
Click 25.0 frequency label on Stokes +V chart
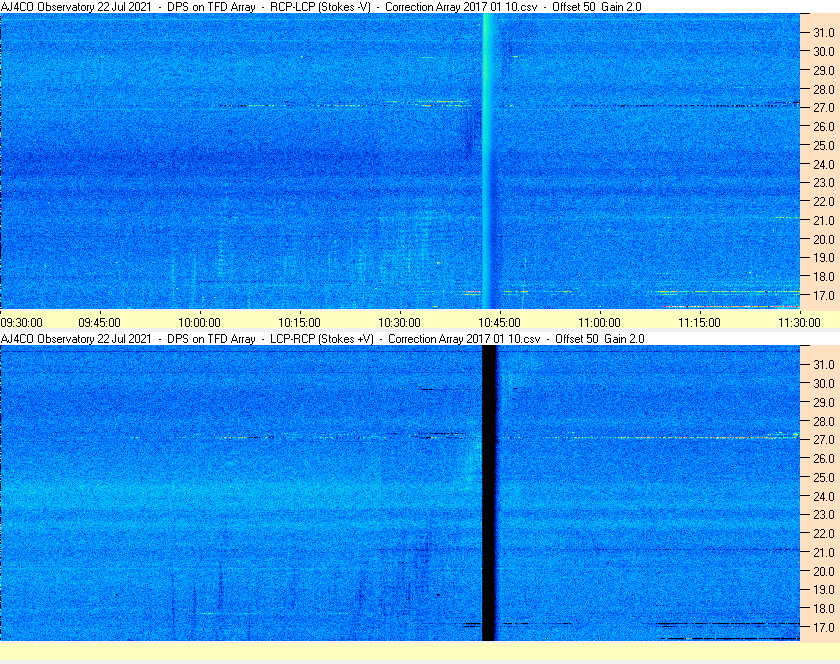click(x=824, y=477)
